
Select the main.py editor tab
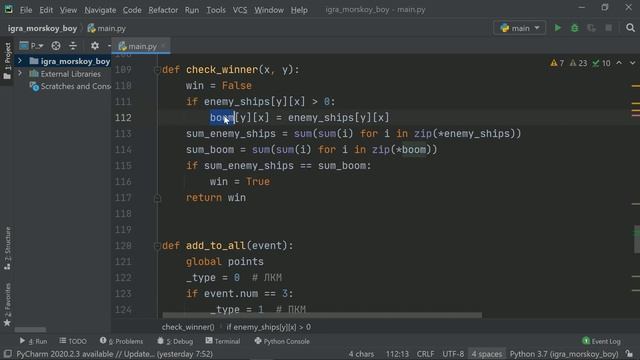tap(141, 46)
